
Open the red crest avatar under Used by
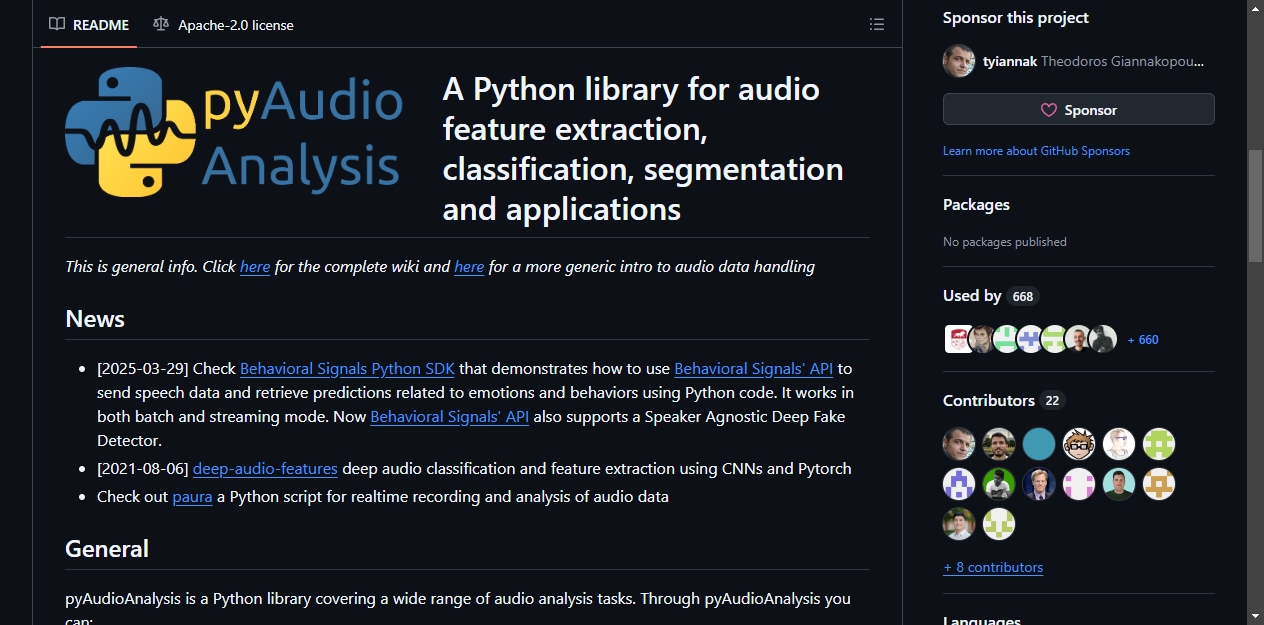coord(958,339)
